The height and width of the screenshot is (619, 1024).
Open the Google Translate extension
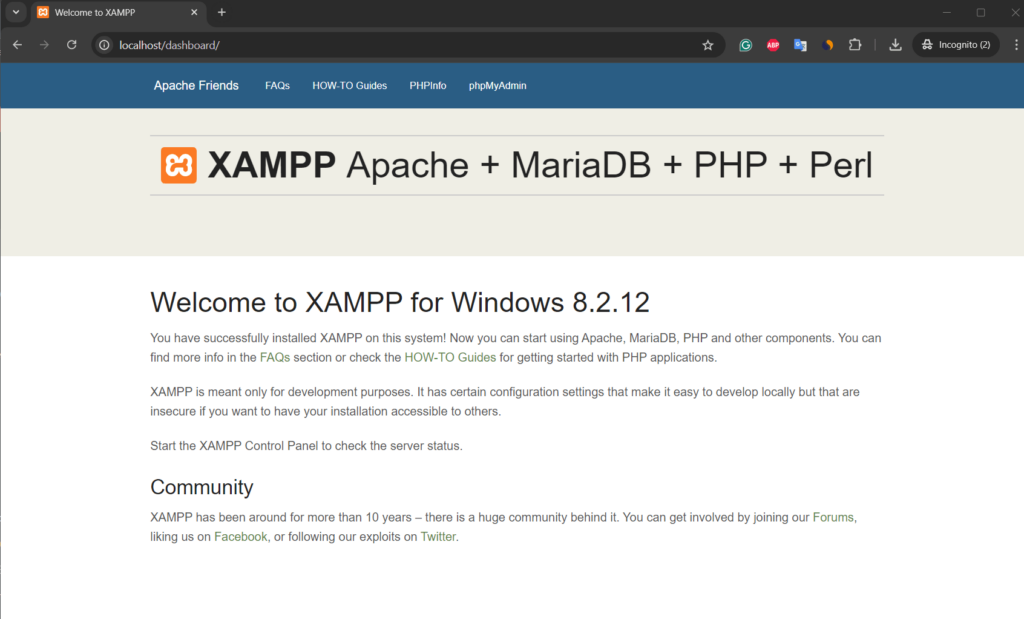click(800, 45)
